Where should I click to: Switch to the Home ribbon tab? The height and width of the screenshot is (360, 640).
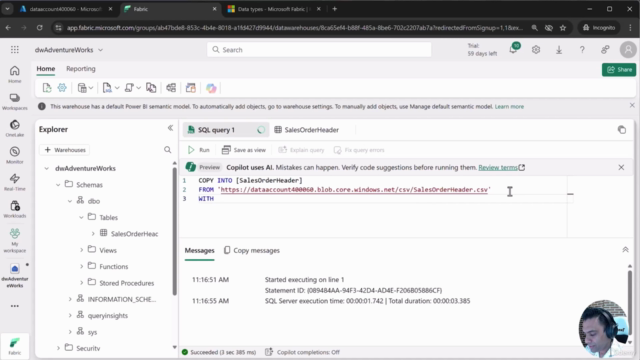point(46,69)
